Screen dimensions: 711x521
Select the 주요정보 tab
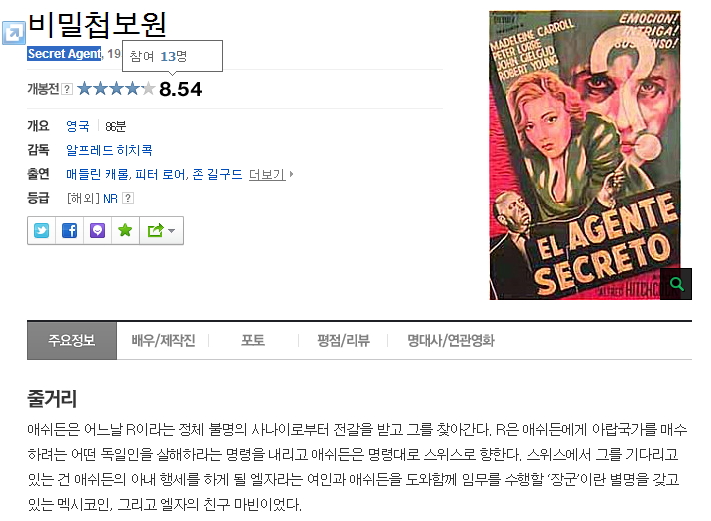[72, 341]
